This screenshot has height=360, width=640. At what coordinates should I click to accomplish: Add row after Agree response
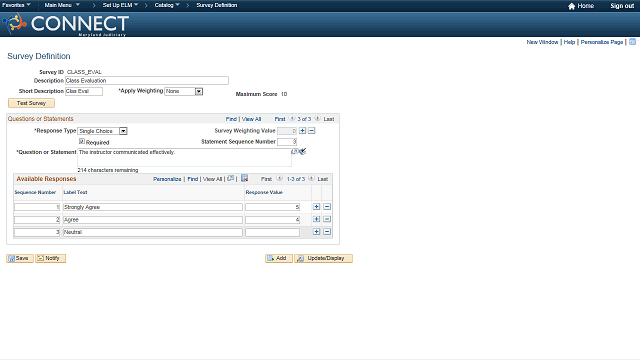[316, 219]
